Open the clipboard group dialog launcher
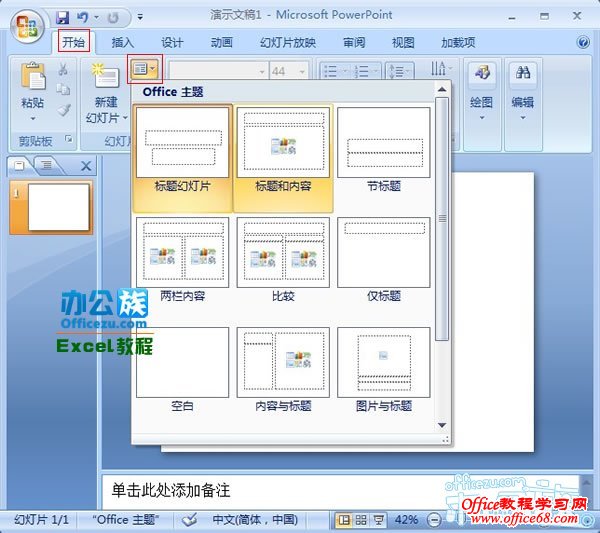The image size is (600, 533). coord(69,139)
